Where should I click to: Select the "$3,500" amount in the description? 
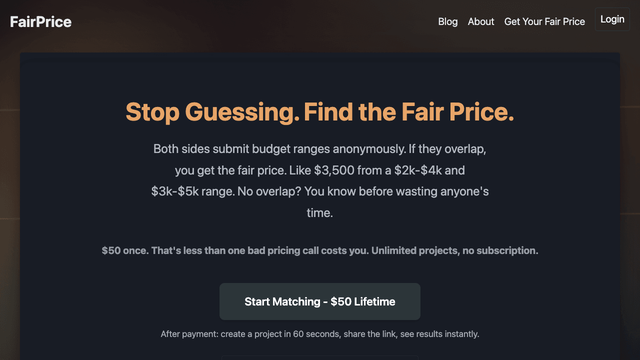(334, 170)
